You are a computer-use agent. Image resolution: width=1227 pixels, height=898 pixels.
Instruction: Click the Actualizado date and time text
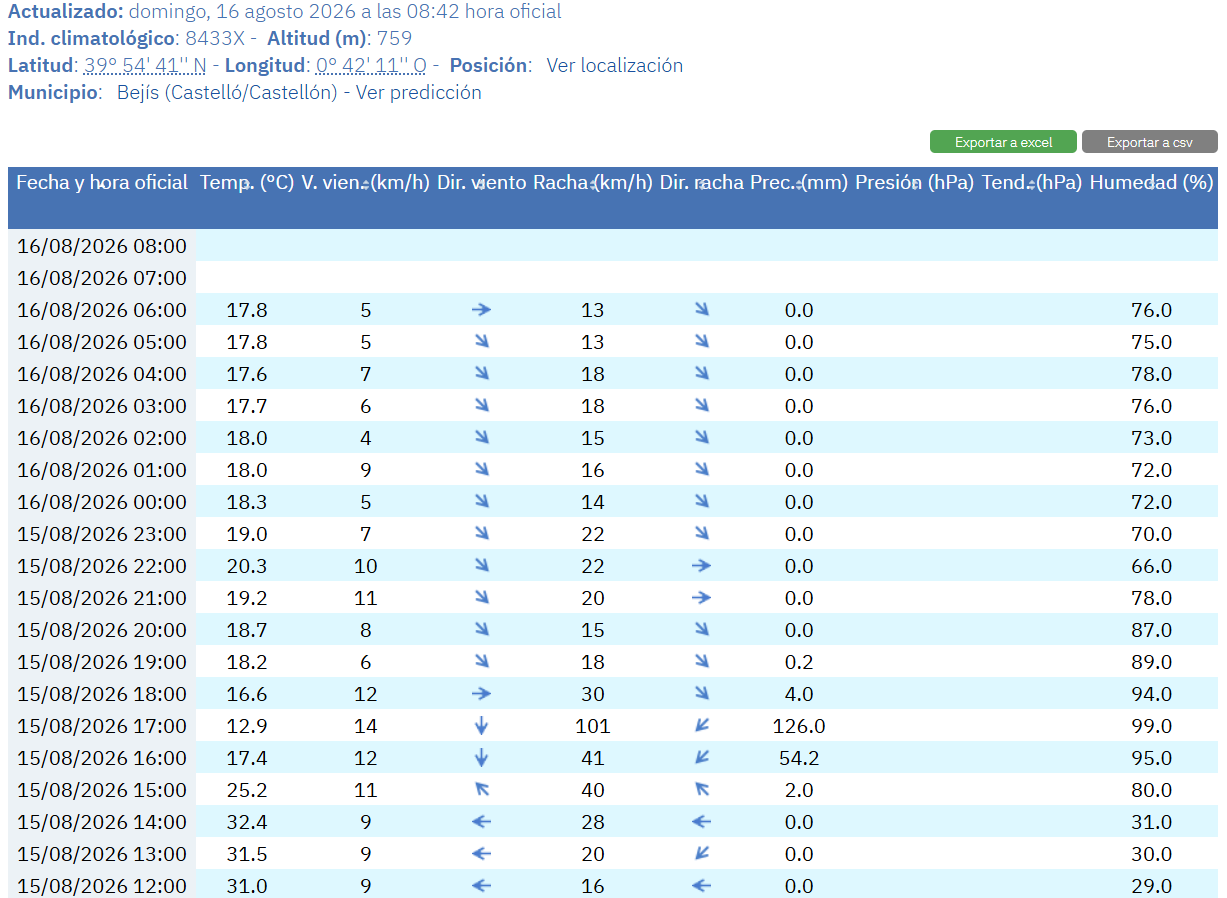(x=345, y=11)
